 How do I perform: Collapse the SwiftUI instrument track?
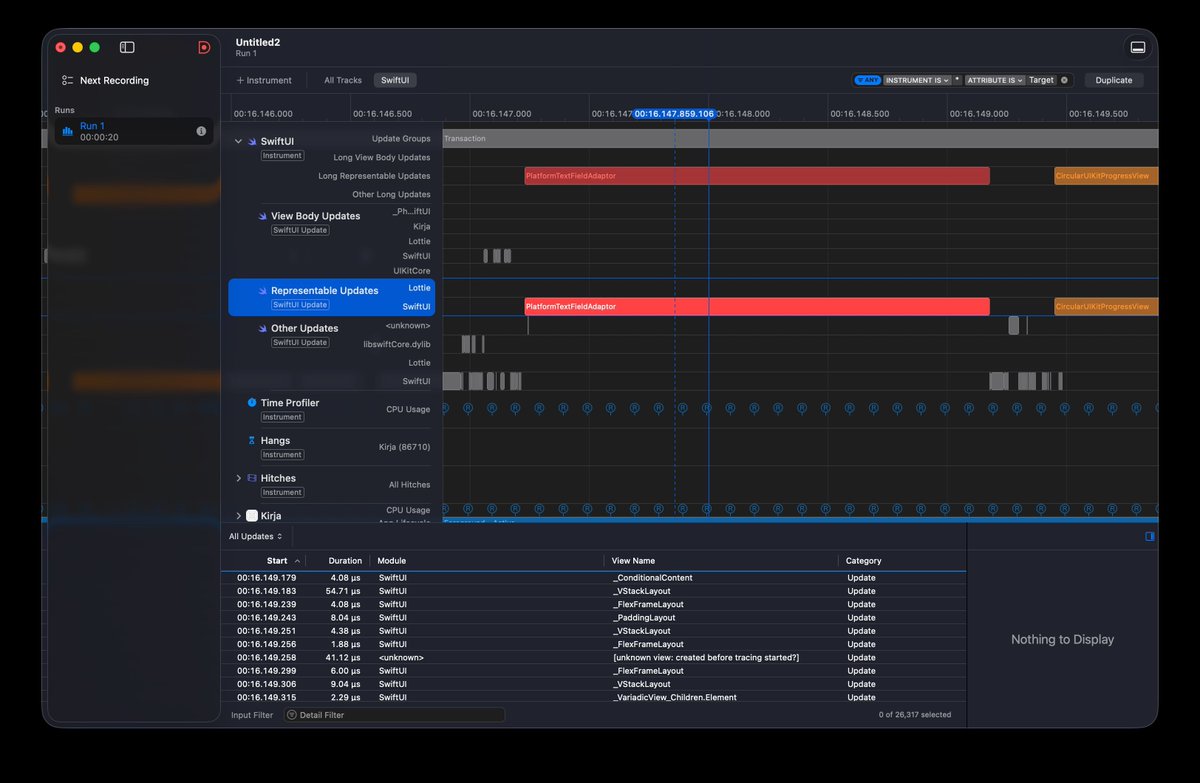(238, 141)
